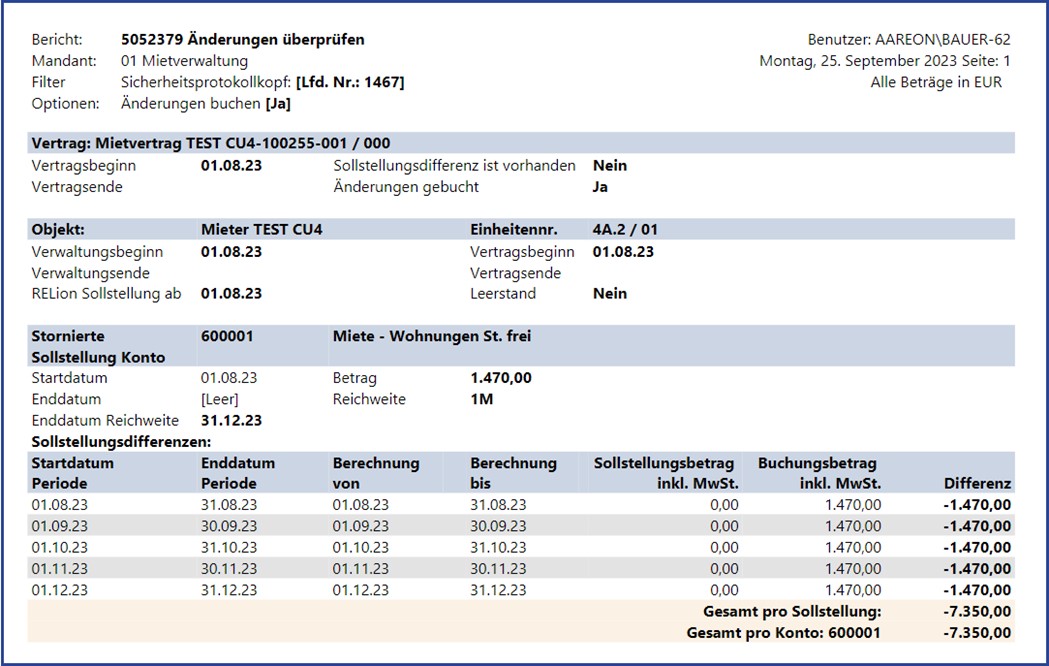
Task: Select the user name 'AAREON\BAUER-62'
Action: 944,40
